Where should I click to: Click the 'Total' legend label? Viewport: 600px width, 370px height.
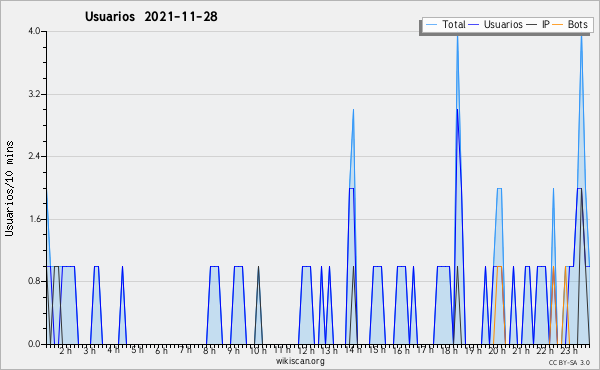(454, 24)
